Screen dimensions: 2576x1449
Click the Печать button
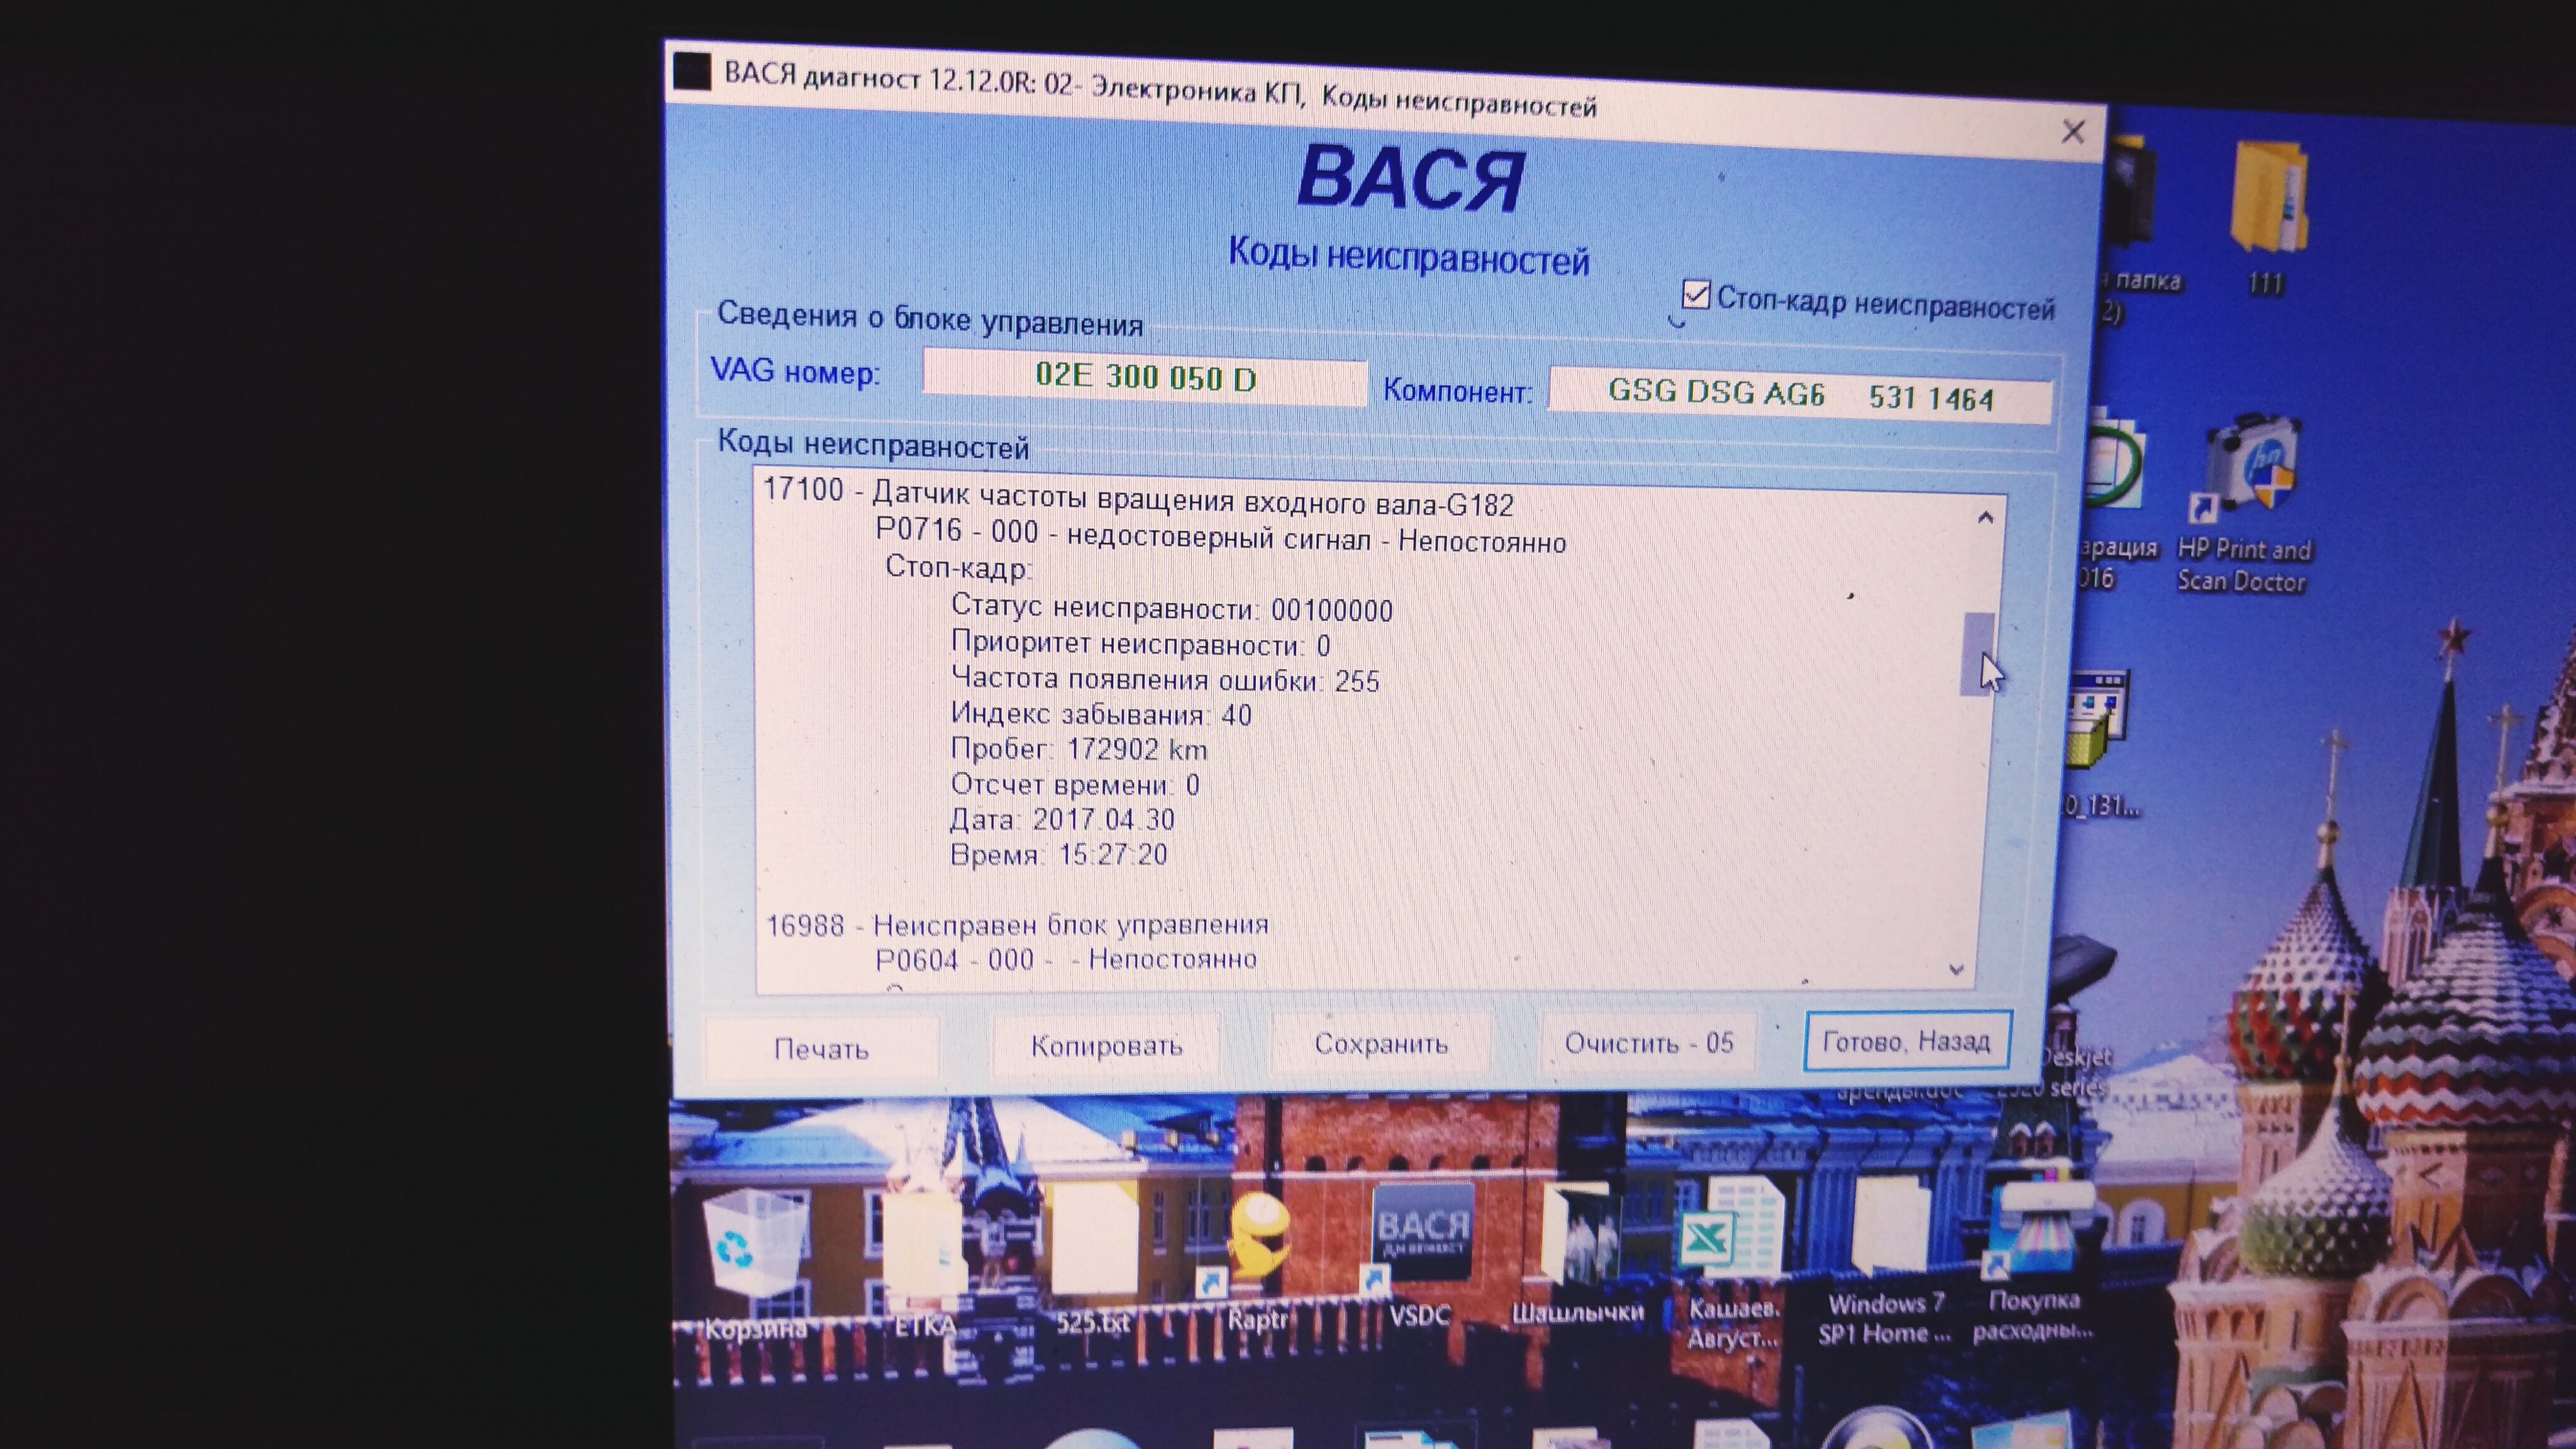click(x=821, y=1049)
